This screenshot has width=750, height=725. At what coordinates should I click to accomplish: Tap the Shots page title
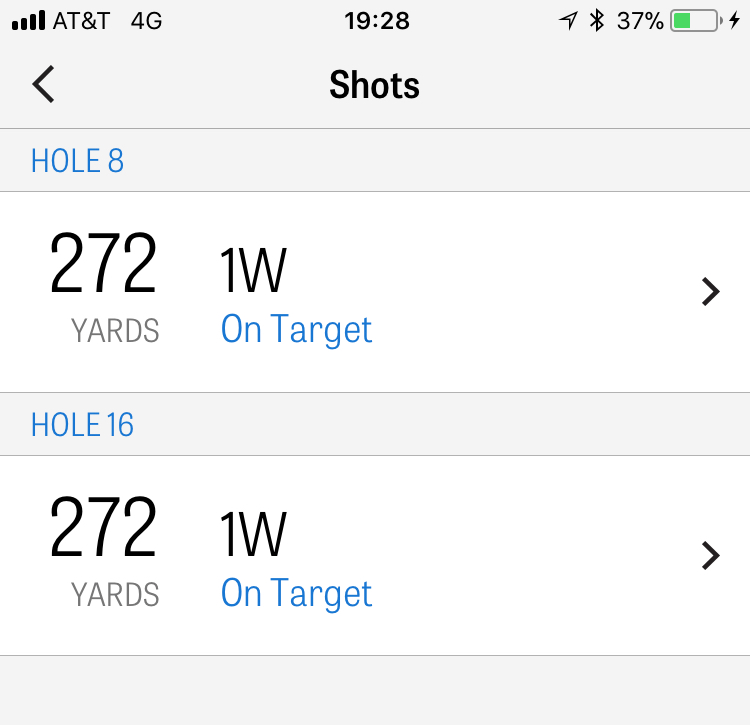pos(374,86)
